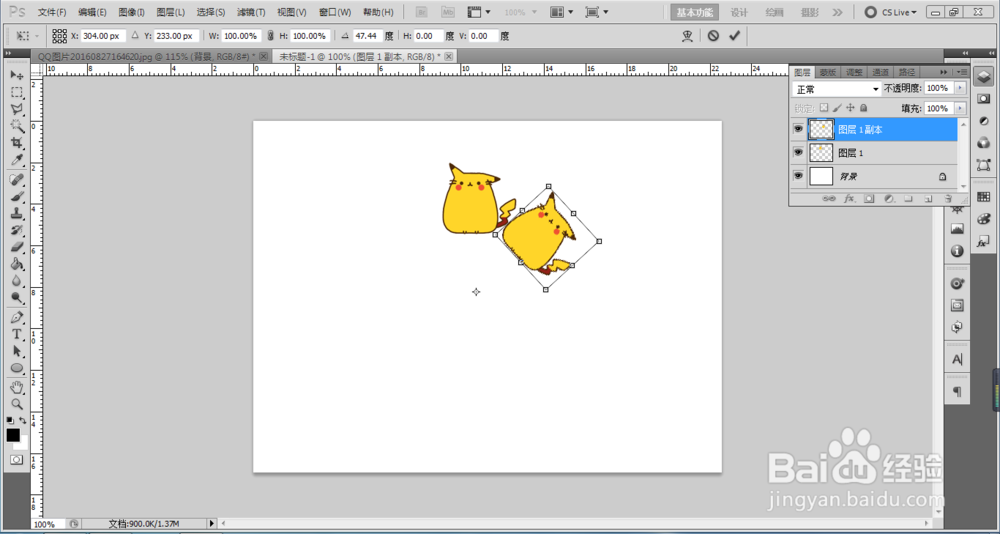1000x534 pixels.
Task: Select the Blur tool
Action: (17, 280)
